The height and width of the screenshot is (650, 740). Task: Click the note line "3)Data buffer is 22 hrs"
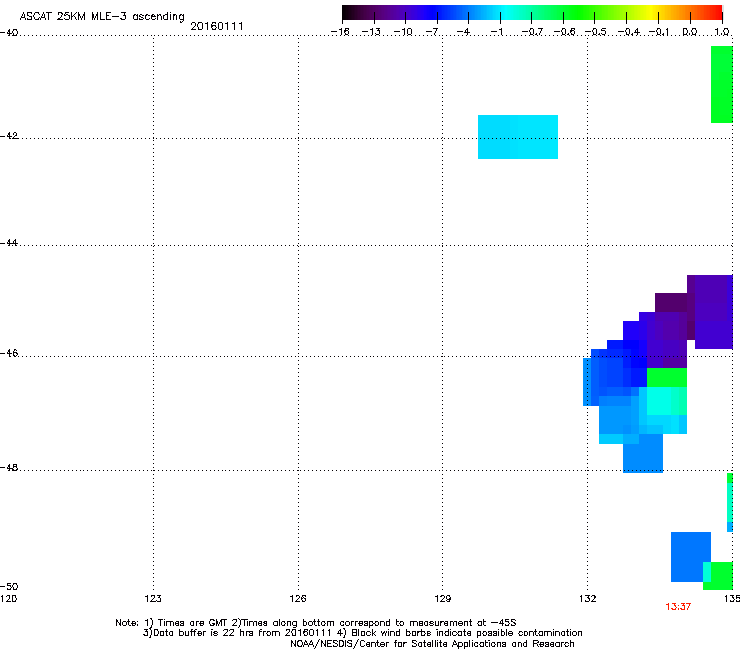[x=362, y=633]
